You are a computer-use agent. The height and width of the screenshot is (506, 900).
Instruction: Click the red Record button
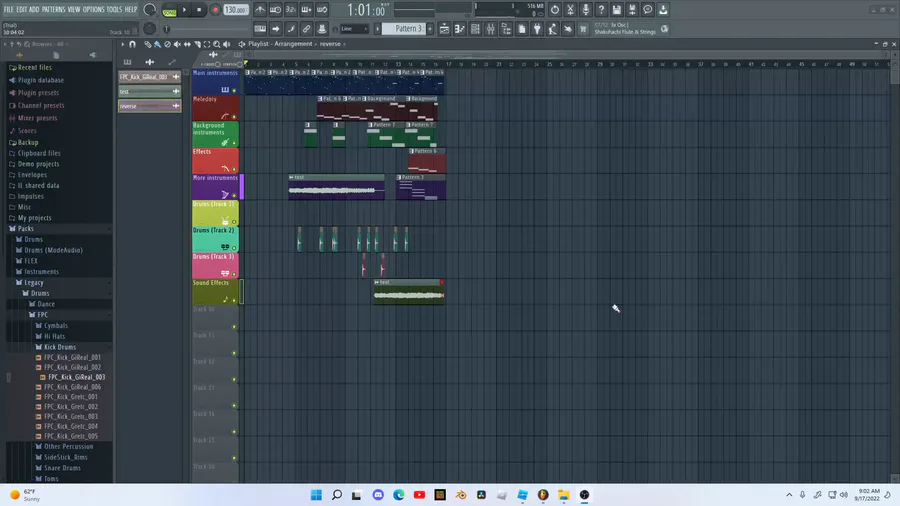pos(215,10)
